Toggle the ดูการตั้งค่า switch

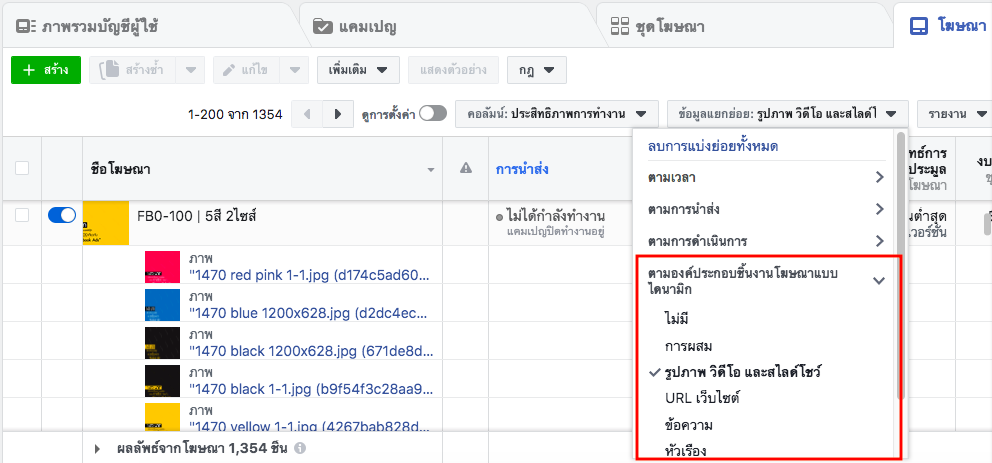pos(433,113)
